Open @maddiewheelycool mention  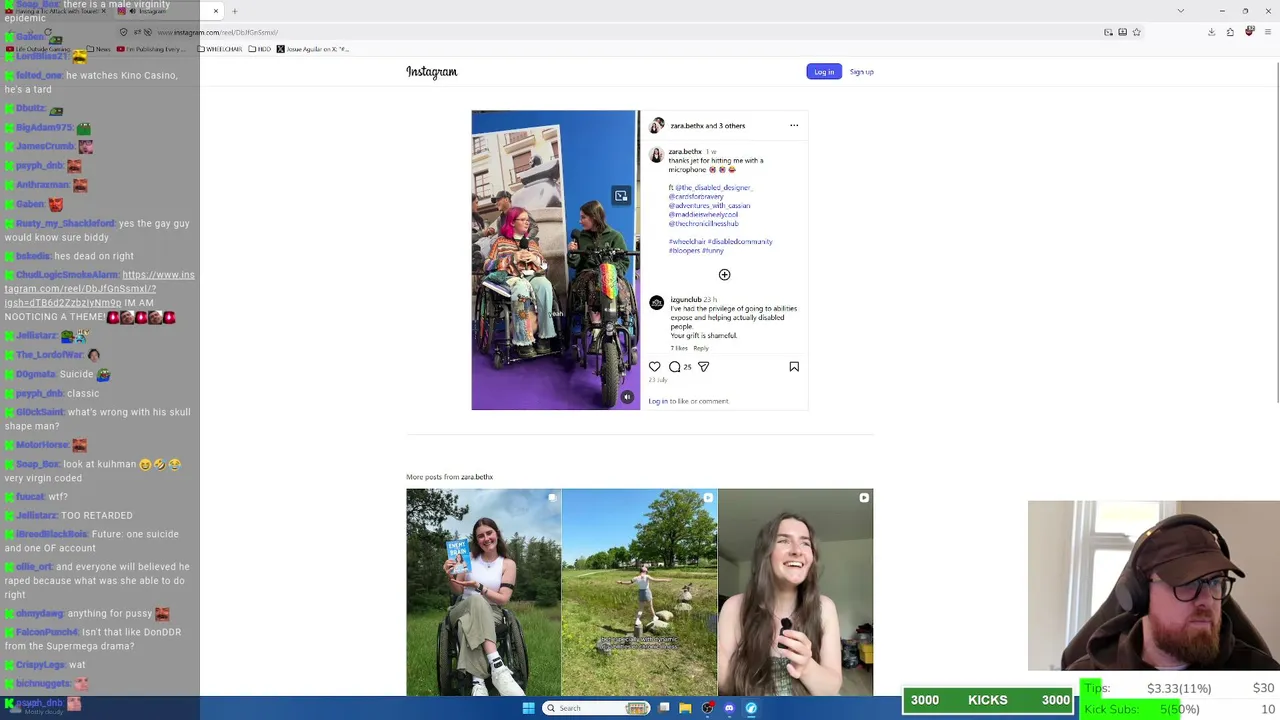pos(704,215)
